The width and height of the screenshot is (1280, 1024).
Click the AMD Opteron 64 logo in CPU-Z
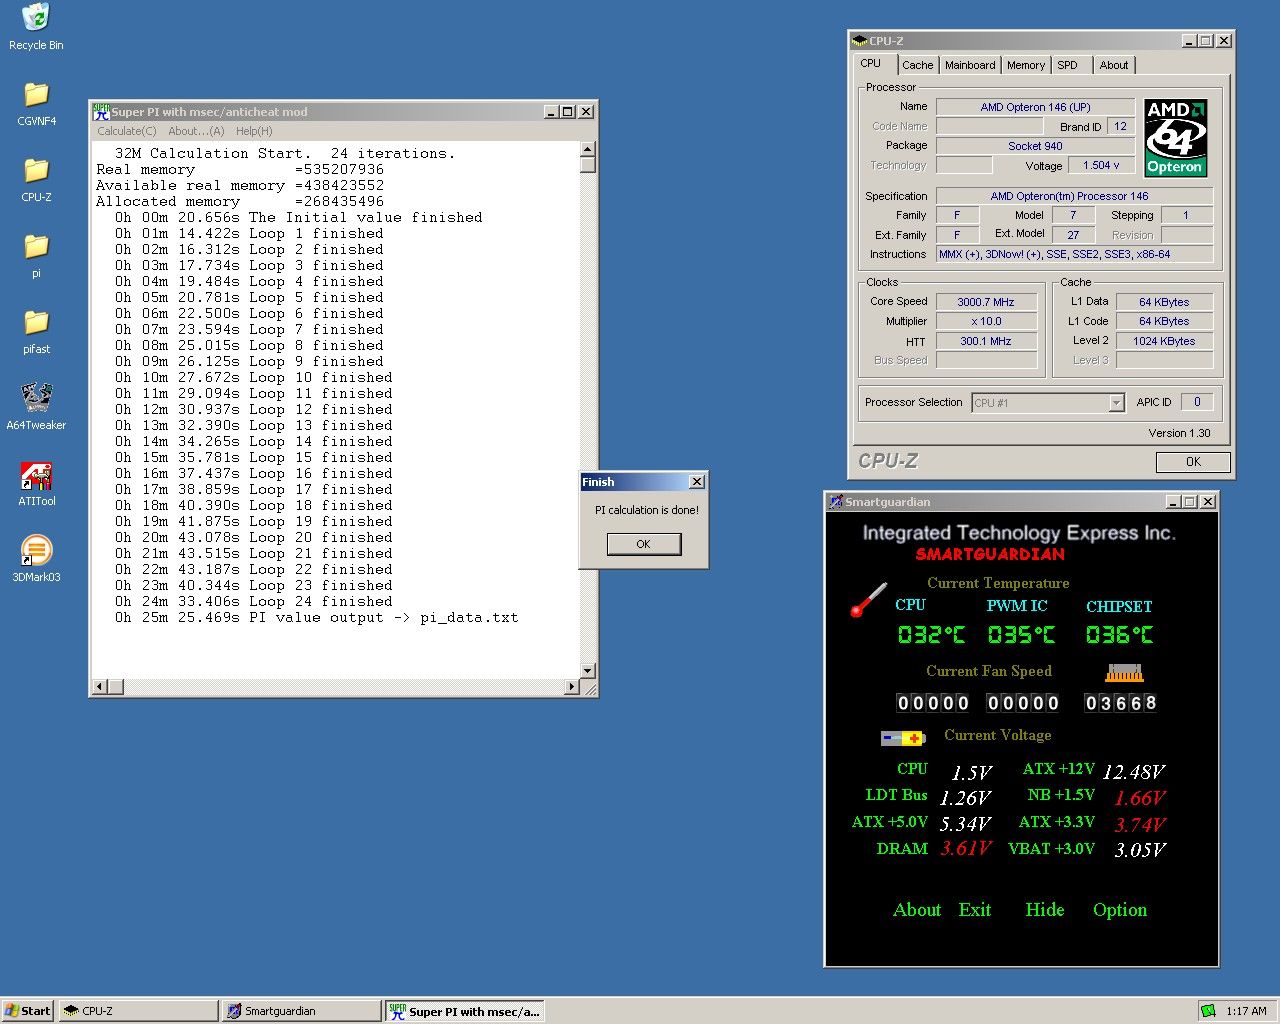[1176, 138]
